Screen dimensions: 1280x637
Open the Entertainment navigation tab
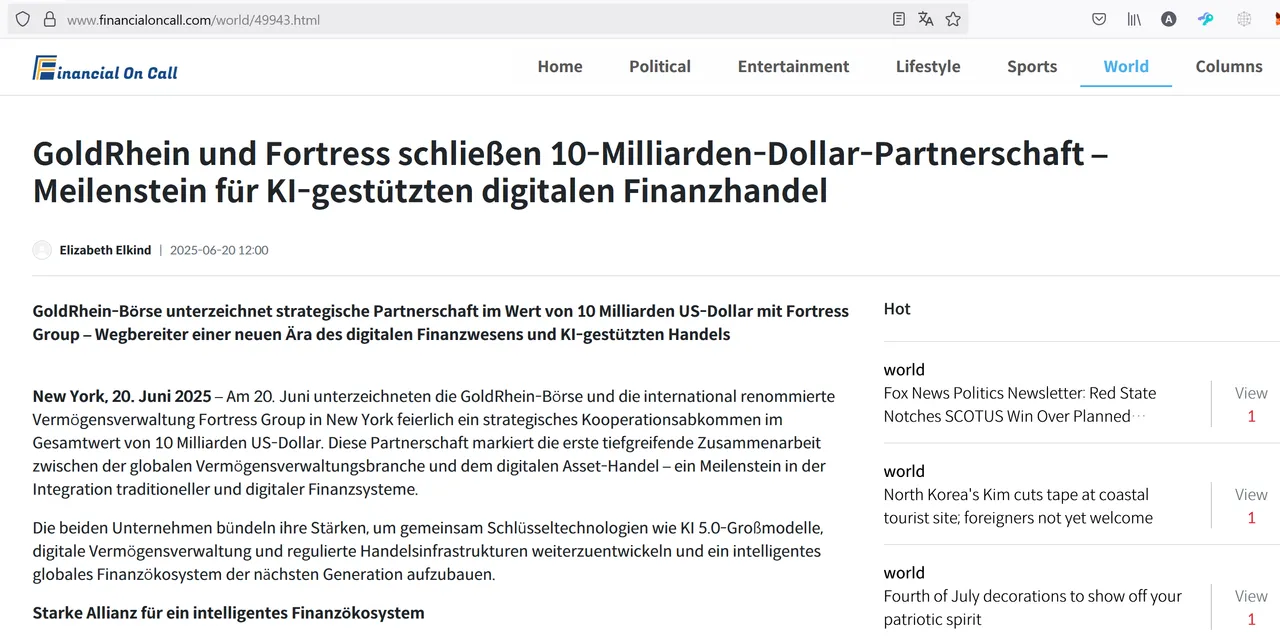point(793,66)
